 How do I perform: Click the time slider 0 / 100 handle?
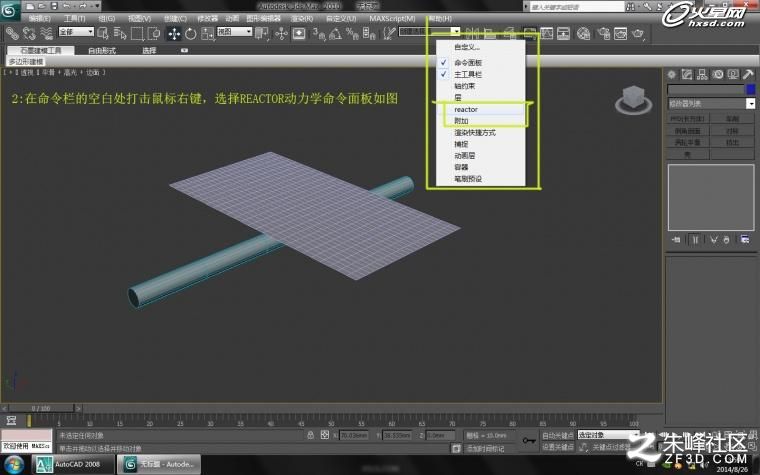[x=41, y=408]
